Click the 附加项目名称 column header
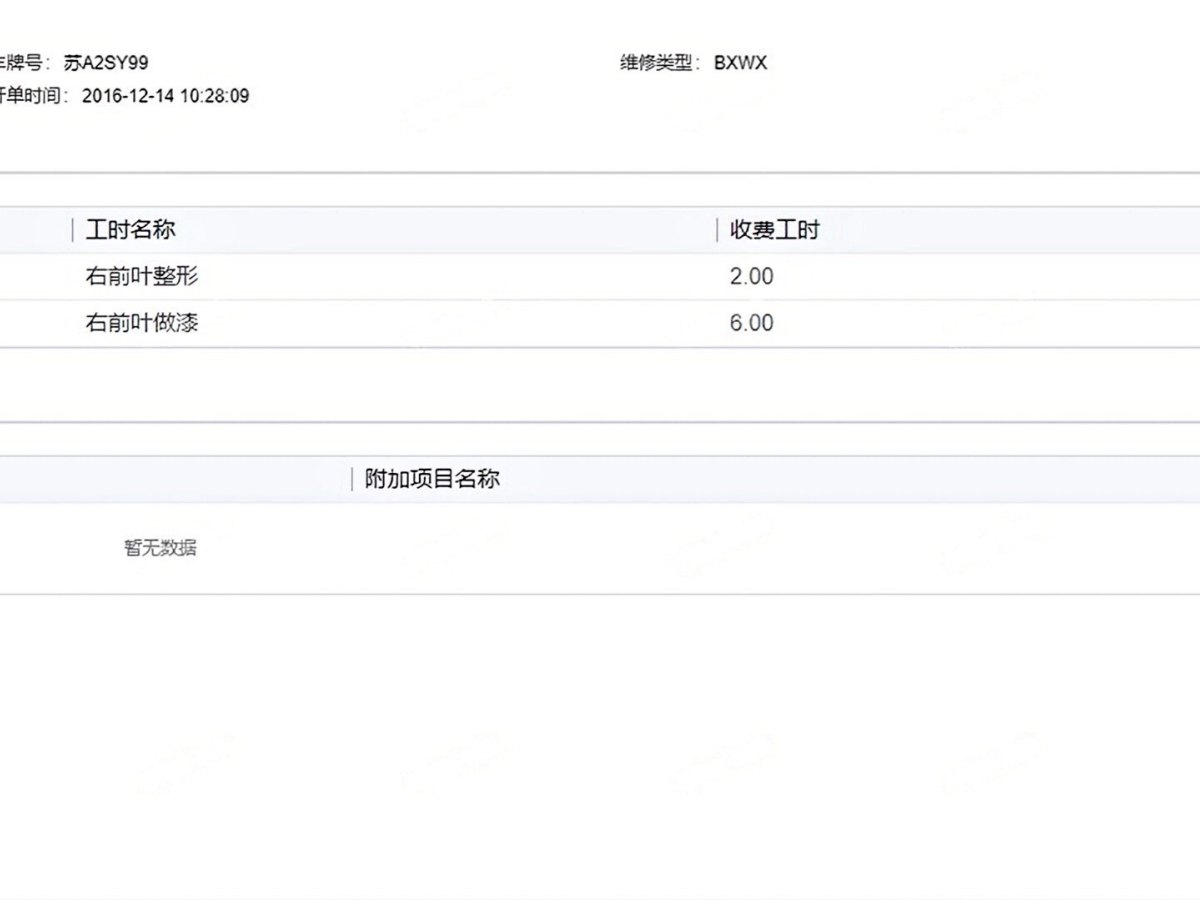1200x900 pixels. pos(432,479)
